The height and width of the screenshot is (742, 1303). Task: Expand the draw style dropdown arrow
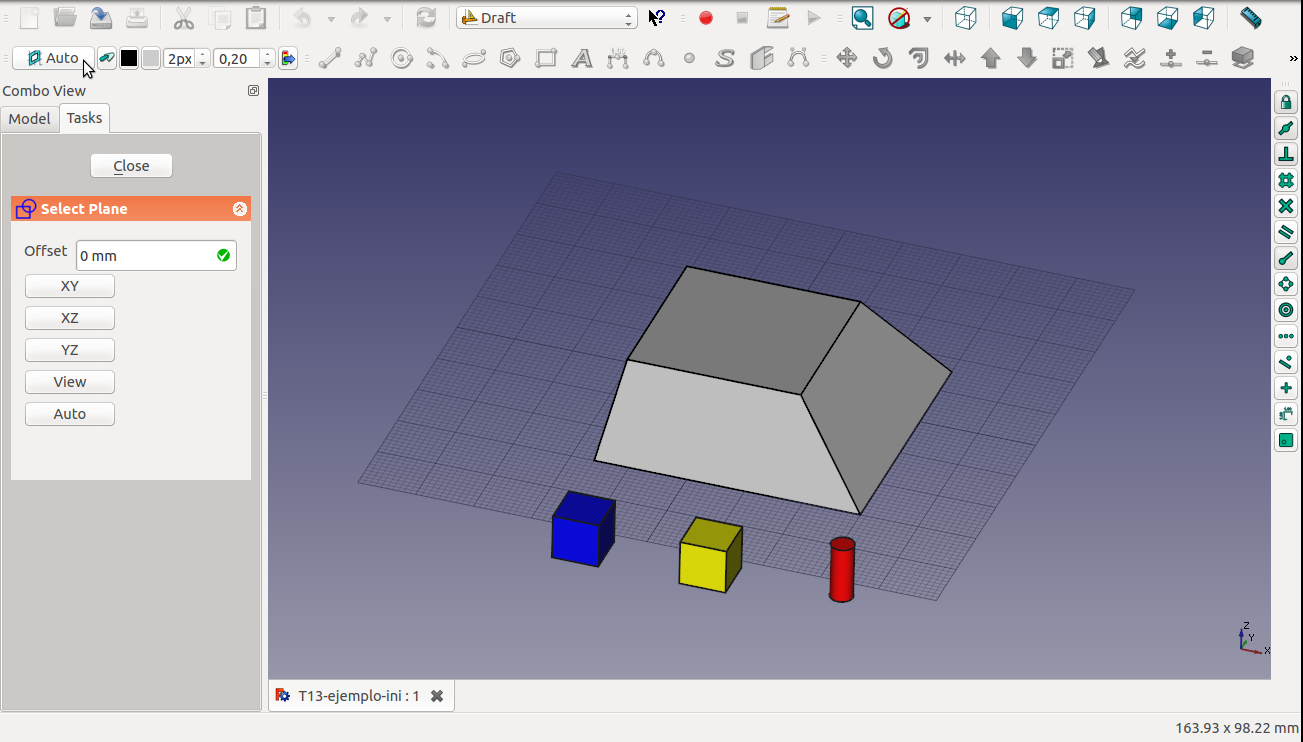coord(927,19)
